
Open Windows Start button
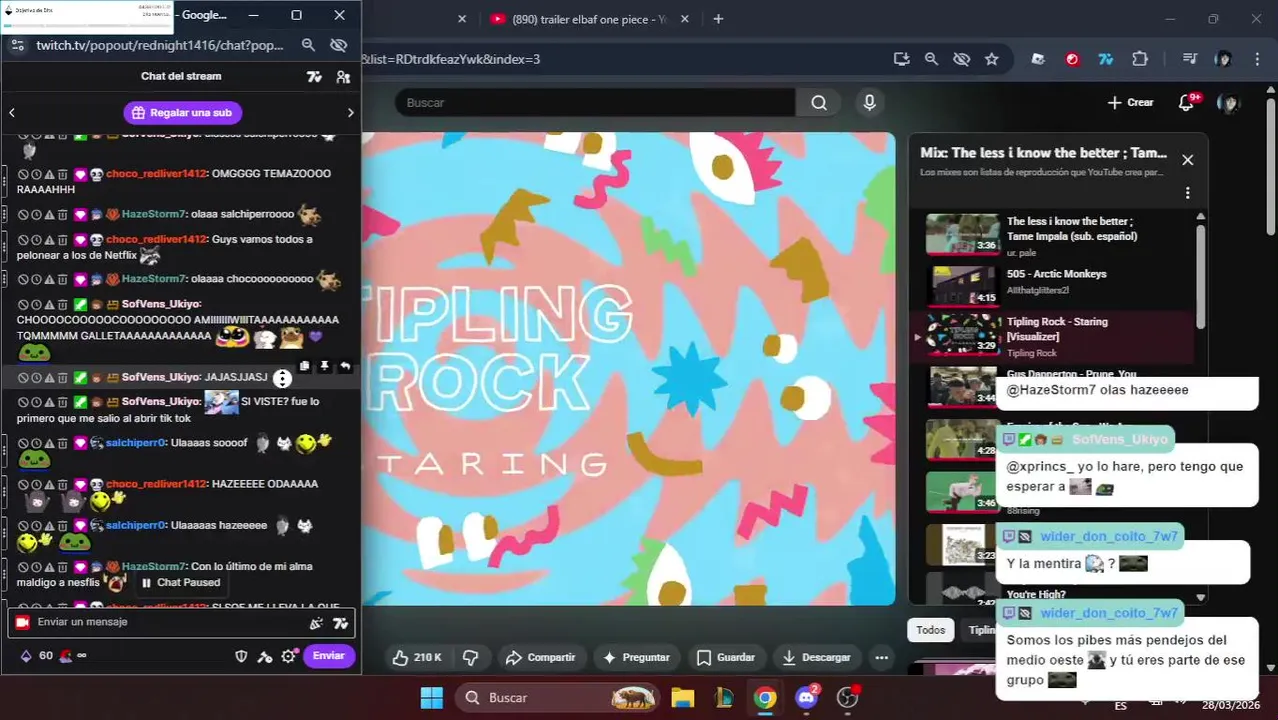[x=432, y=698]
